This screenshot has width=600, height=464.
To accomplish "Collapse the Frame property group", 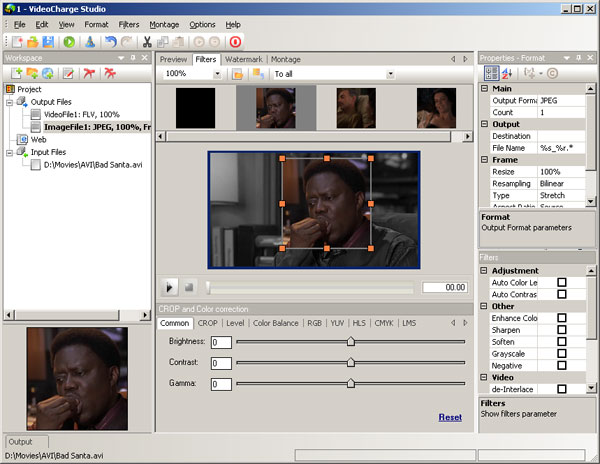I will coord(484,160).
